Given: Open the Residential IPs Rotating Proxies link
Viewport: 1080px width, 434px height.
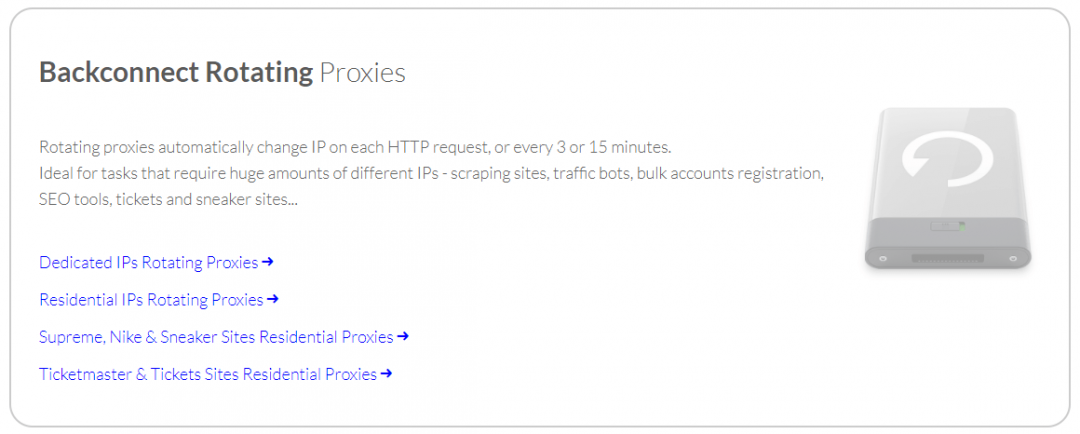Looking at the screenshot, I should click(x=151, y=300).
